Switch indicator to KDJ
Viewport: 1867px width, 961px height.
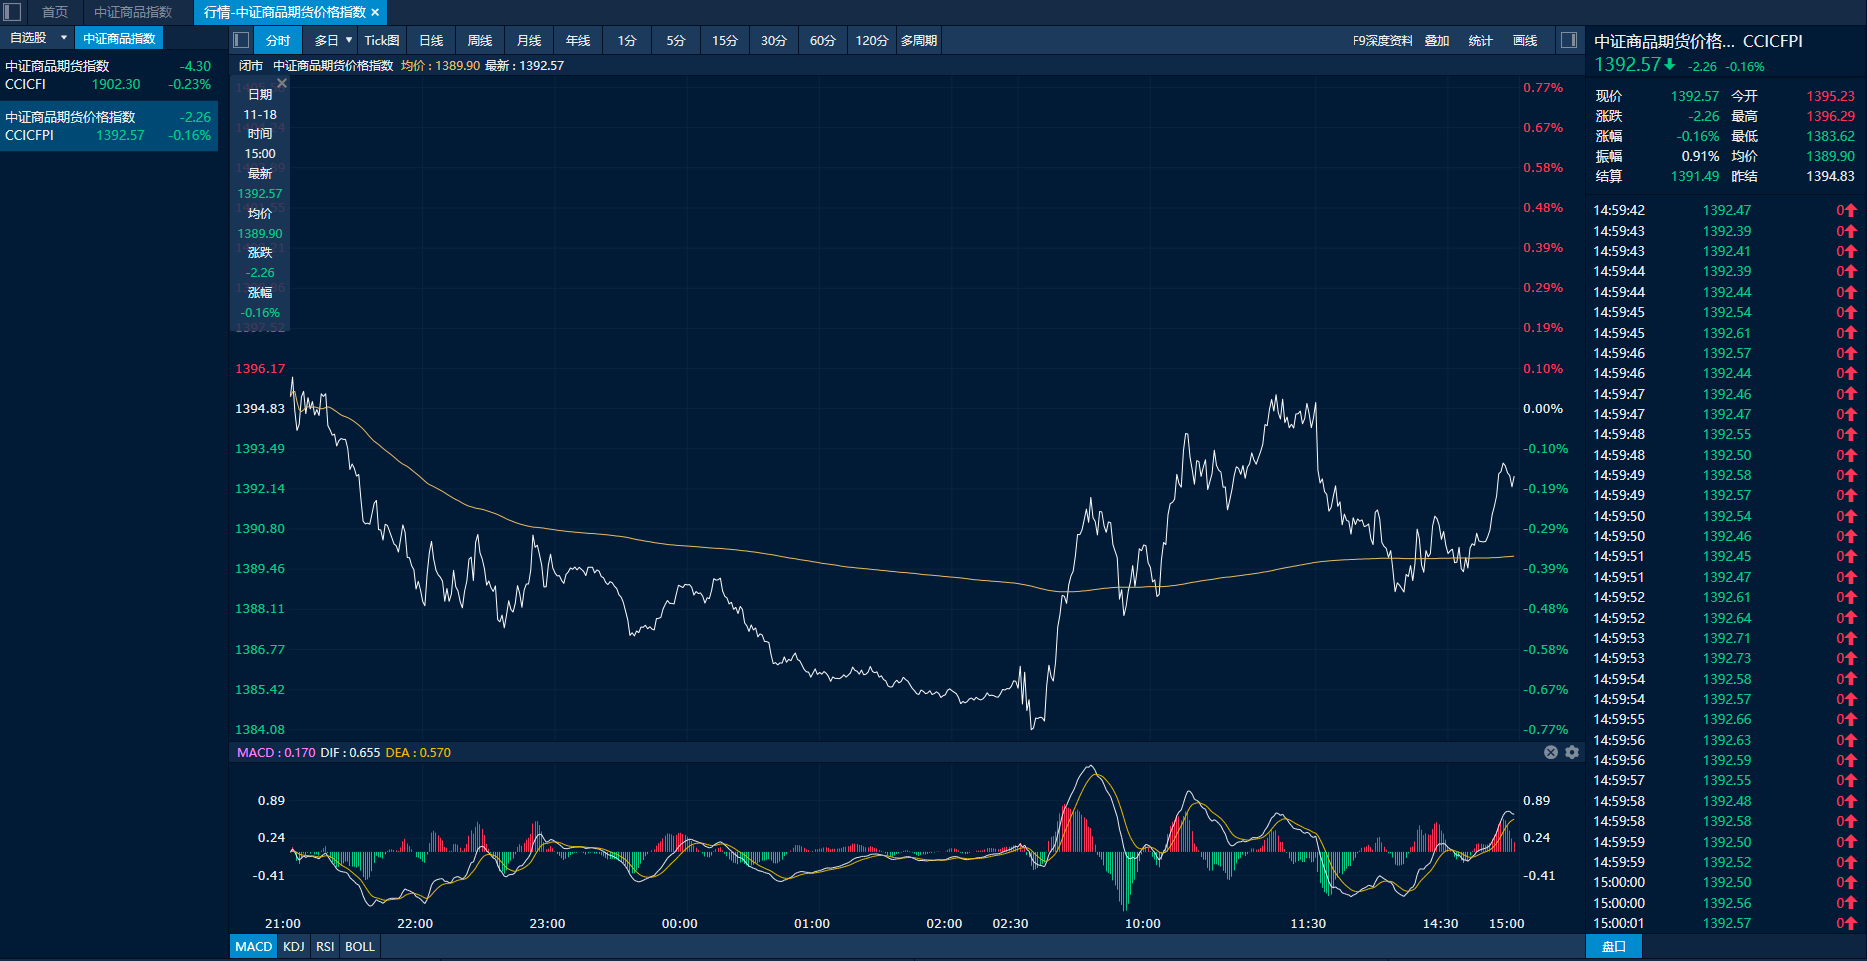(x=293, y=946)
